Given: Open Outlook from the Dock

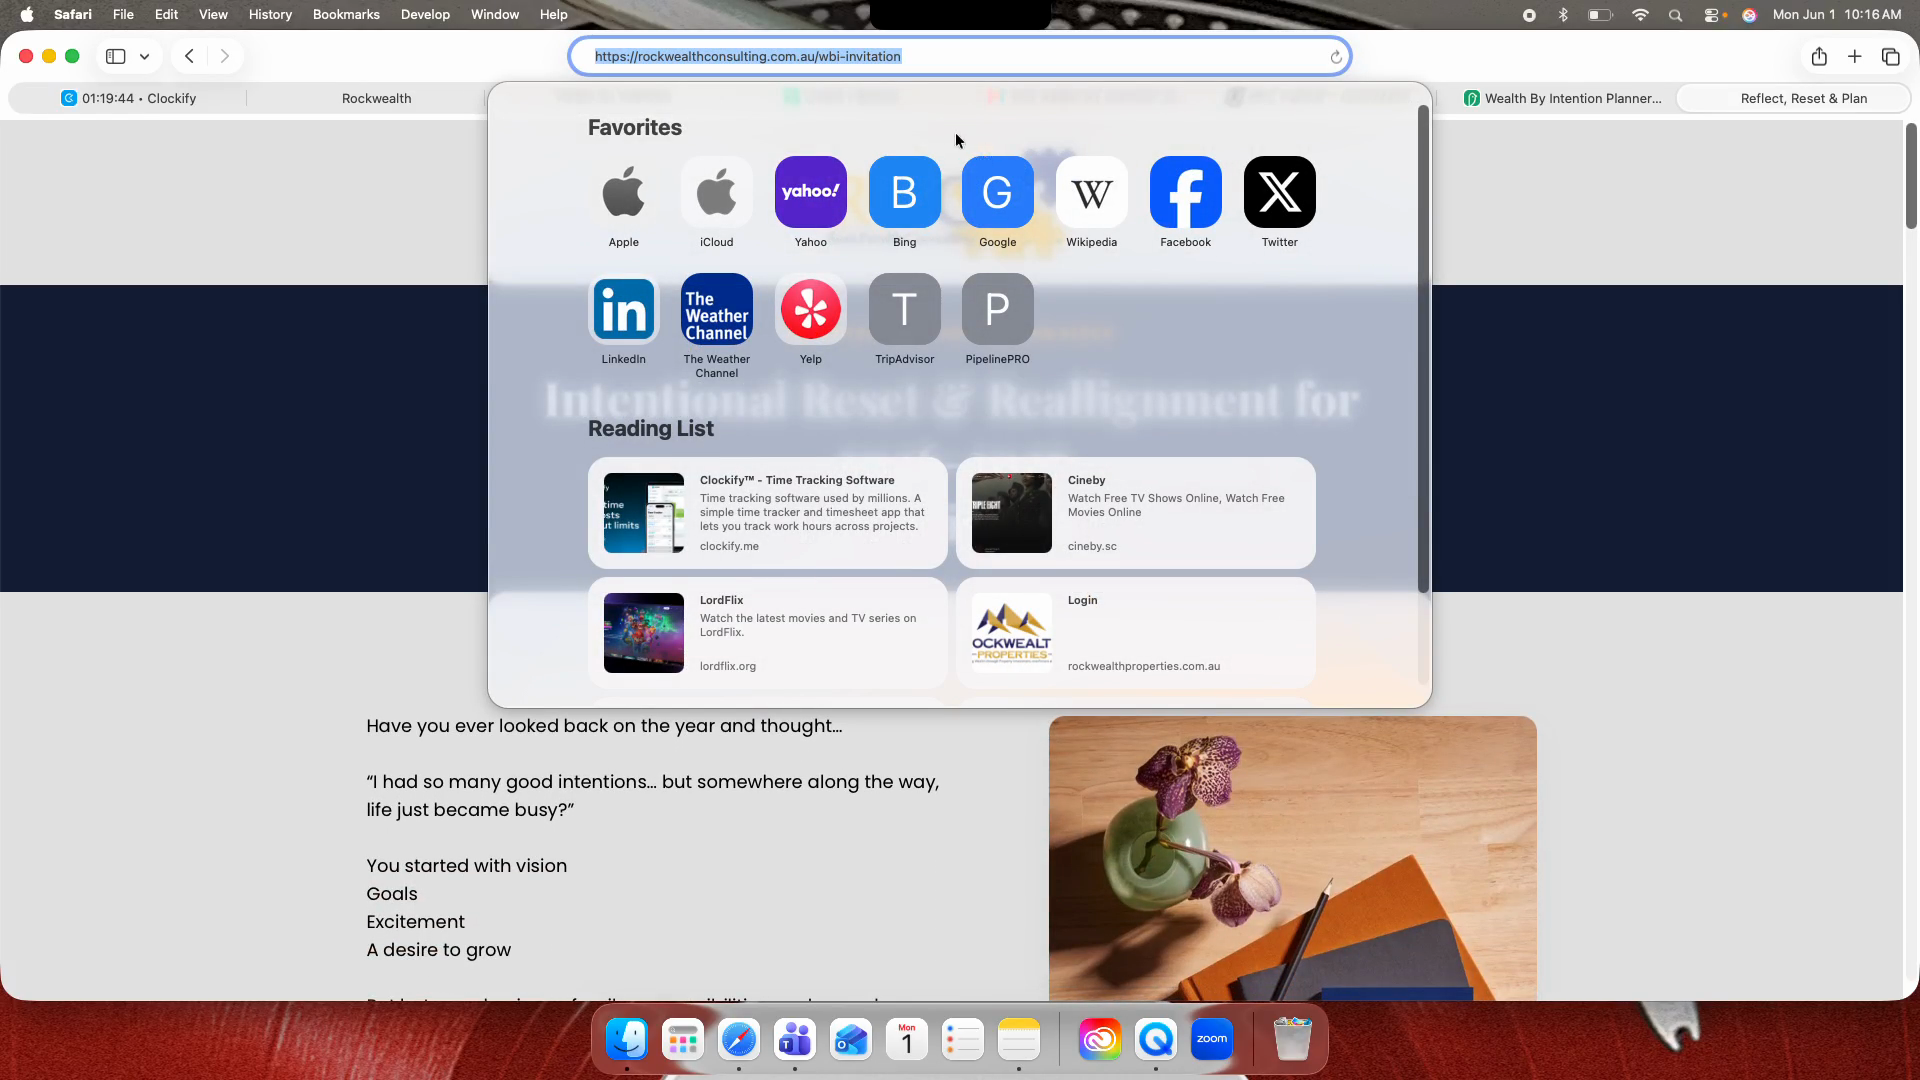Looking at the screenshot, I should [x=851, y=1040].
